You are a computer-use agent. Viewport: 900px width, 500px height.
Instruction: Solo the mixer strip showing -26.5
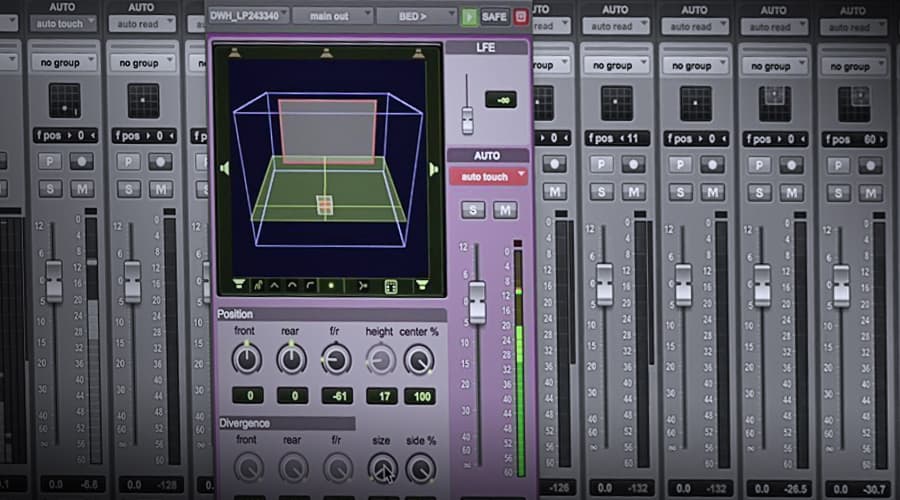759,192
